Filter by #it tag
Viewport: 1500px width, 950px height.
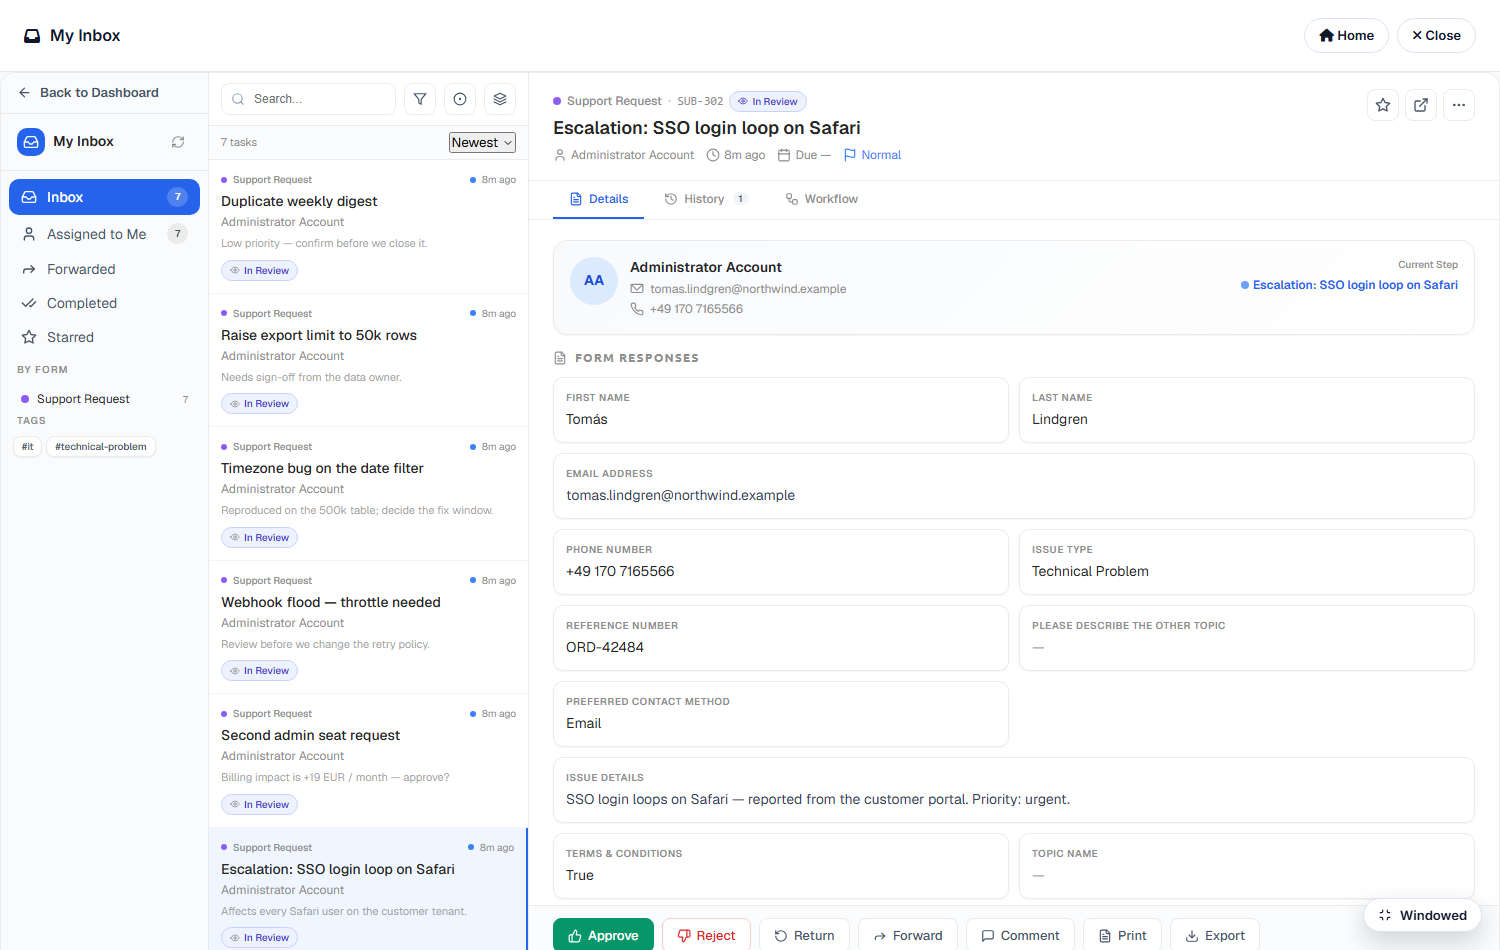tap(28, 447)
